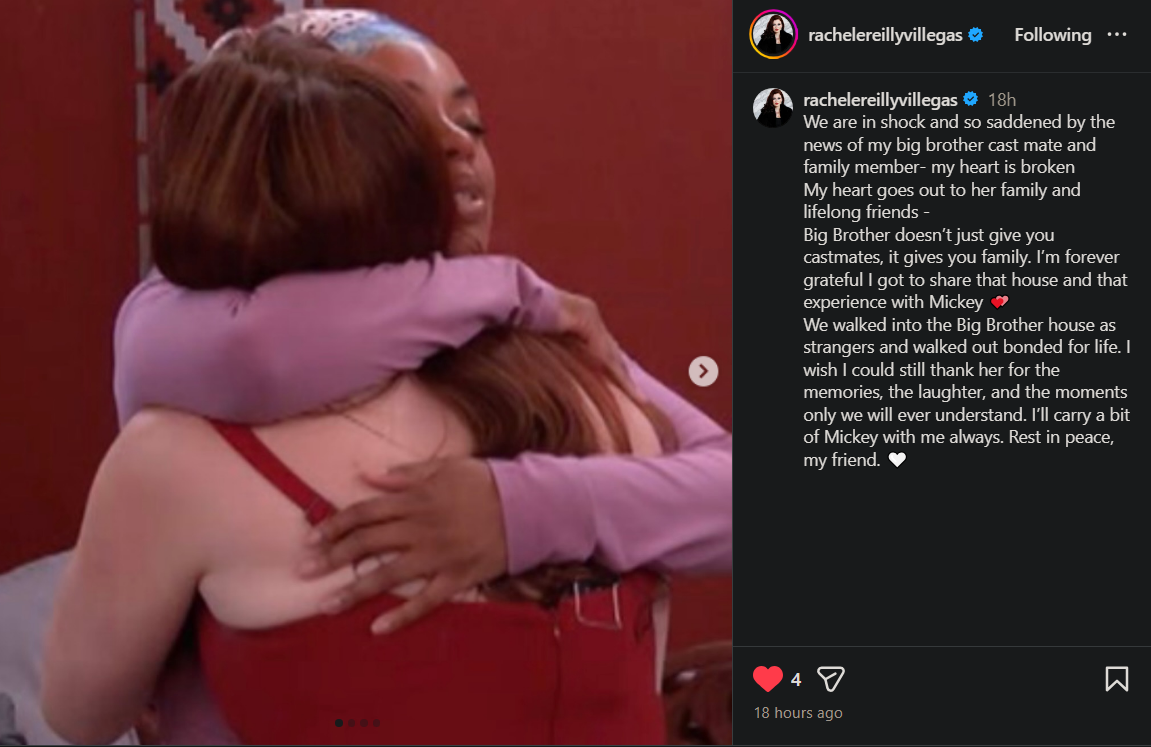This screenshot has width=1151, height=747.
Task: Jump to the second carousel dot
Action: pyautogui.click(x=352, y=723)
